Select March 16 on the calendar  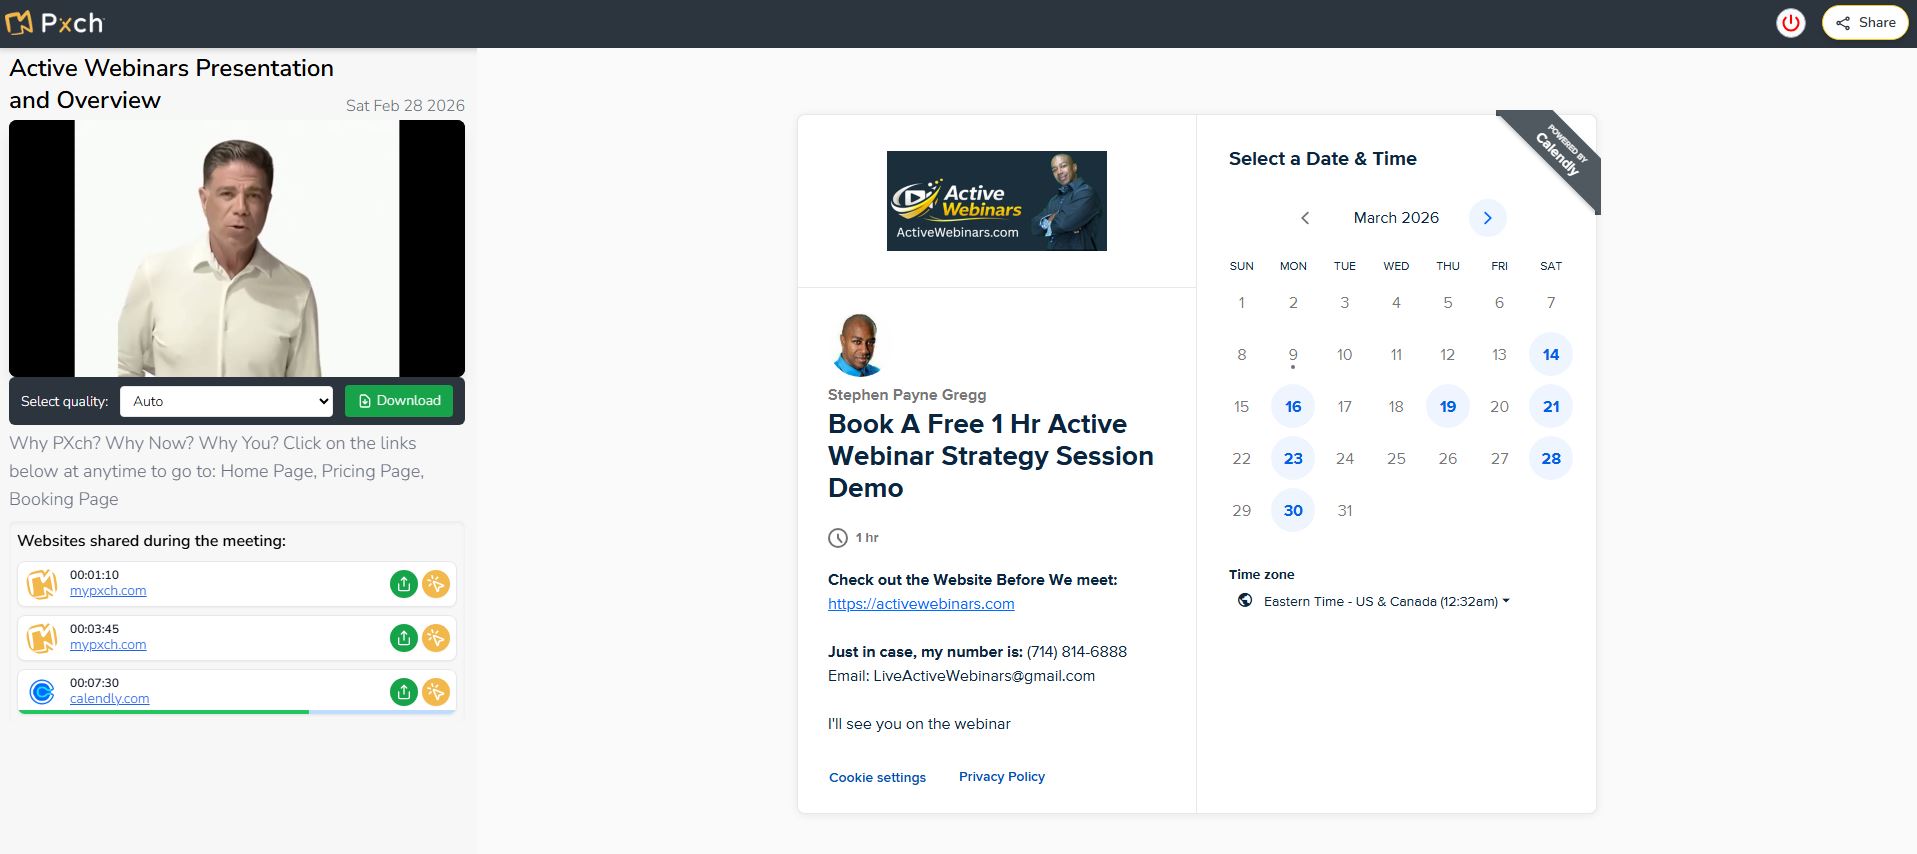point(1293,406)
